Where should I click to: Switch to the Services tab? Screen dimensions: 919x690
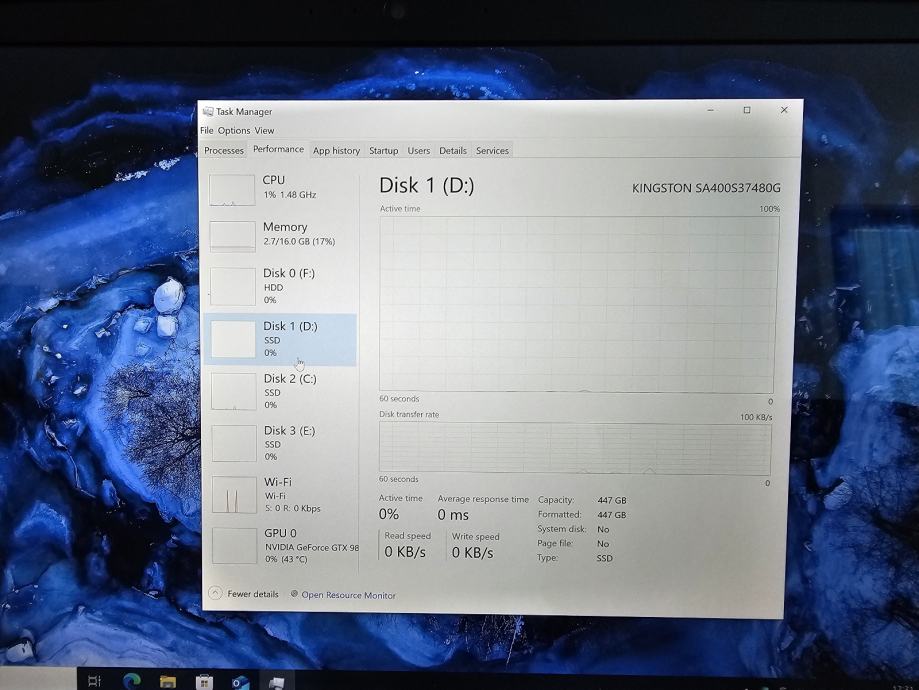click(492, 151)
